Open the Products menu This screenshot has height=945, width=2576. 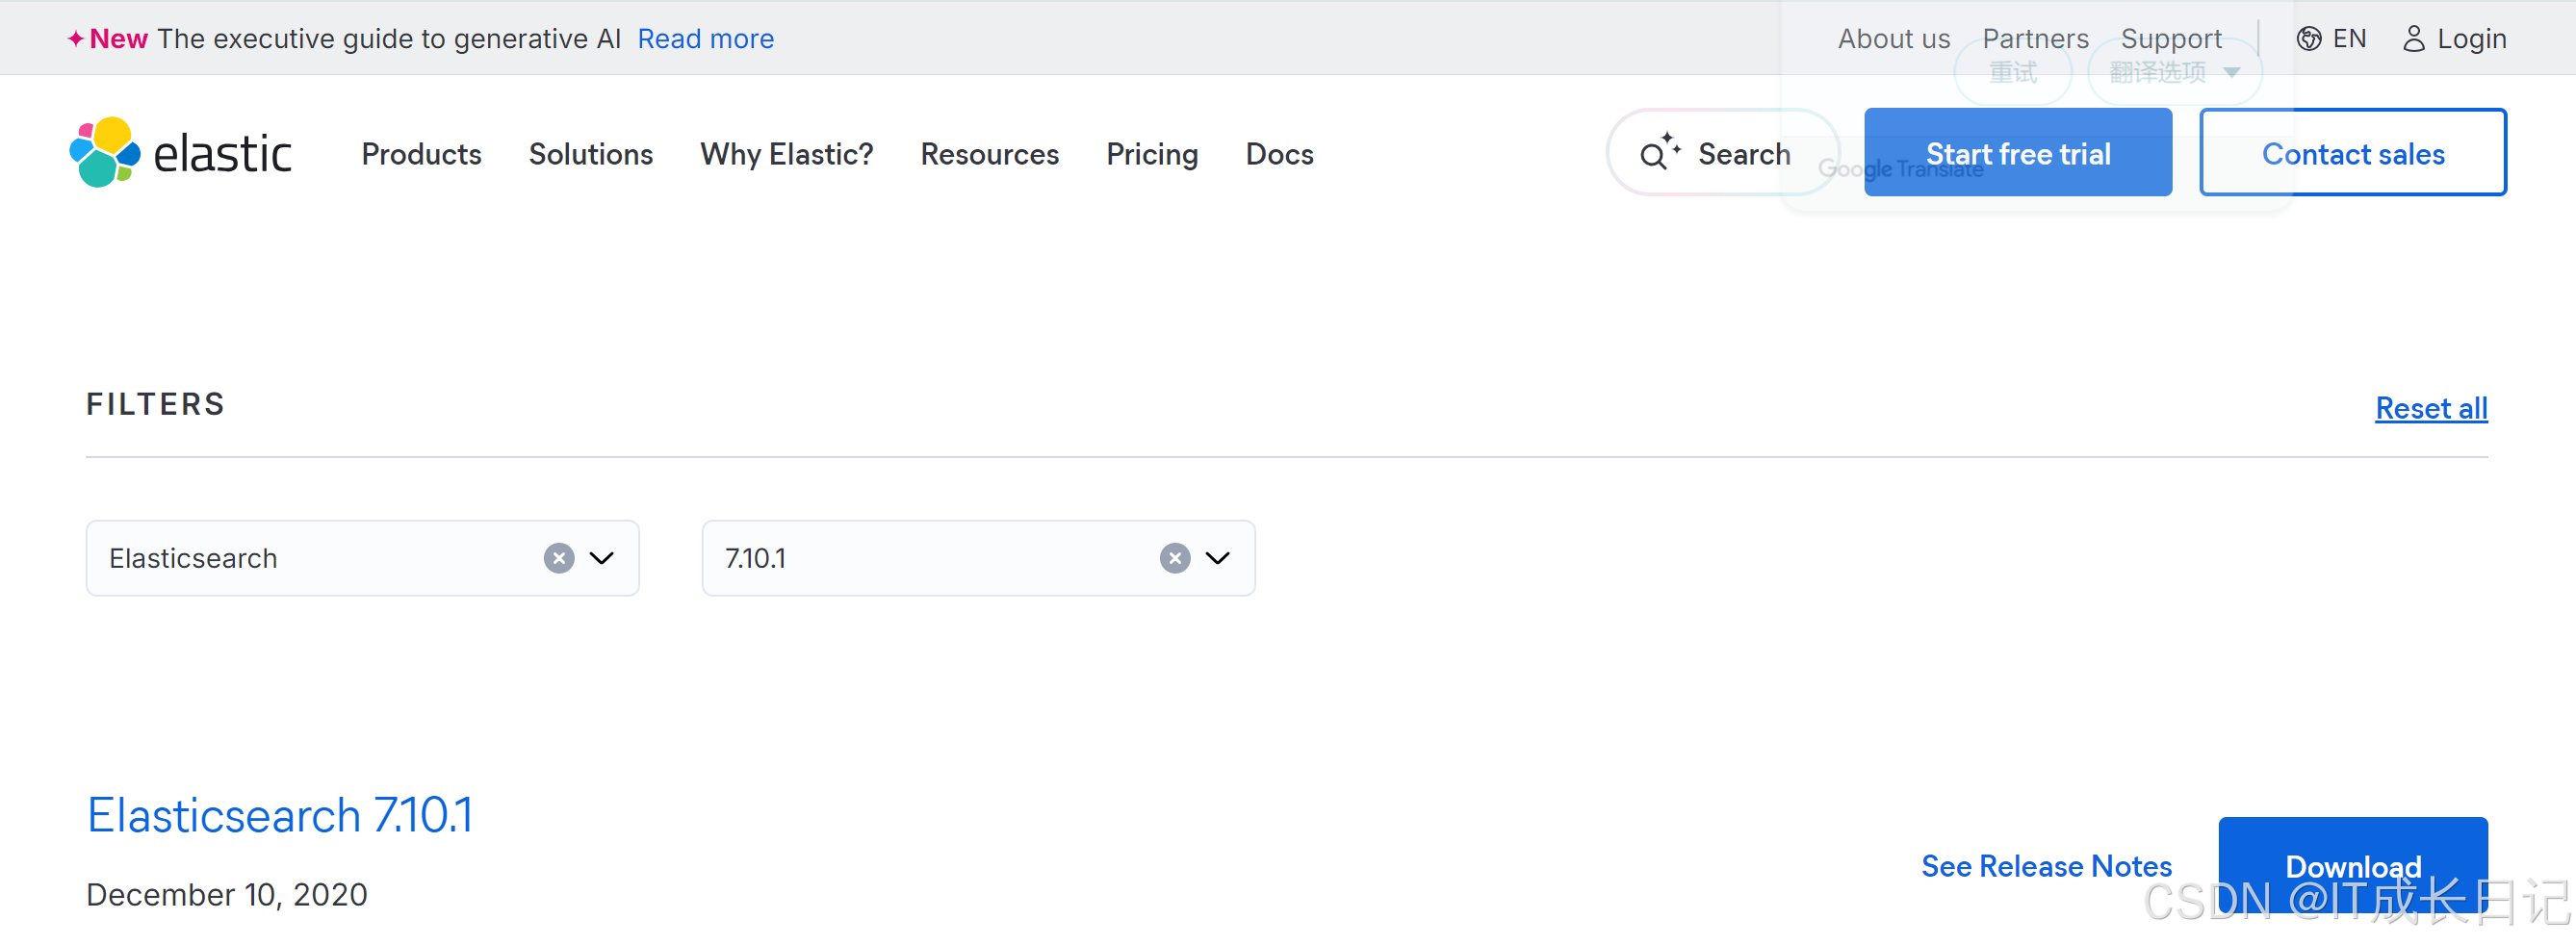(421, 154)
